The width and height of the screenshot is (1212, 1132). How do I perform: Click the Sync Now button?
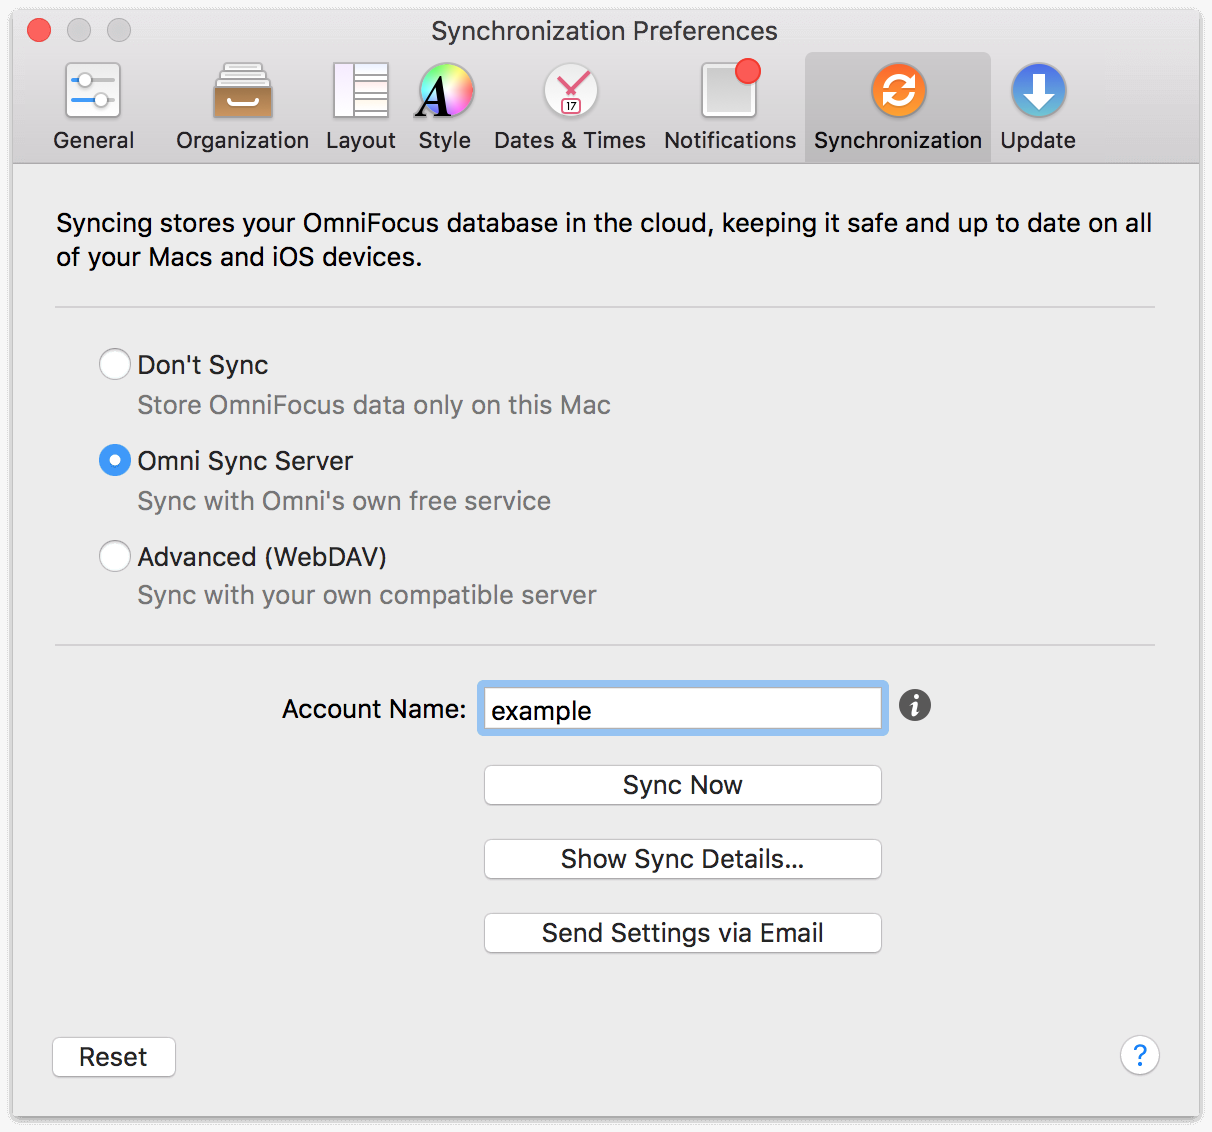click(x=683, y=785)
